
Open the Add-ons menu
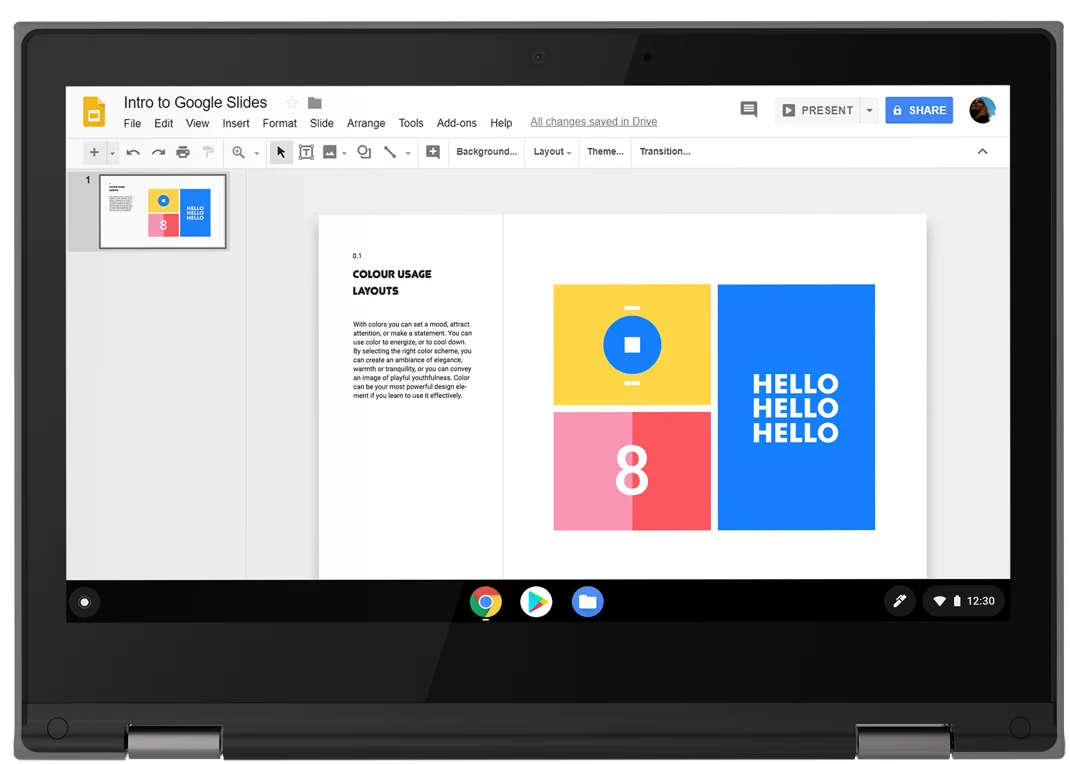pyautogui.click(x=456, y=123)
